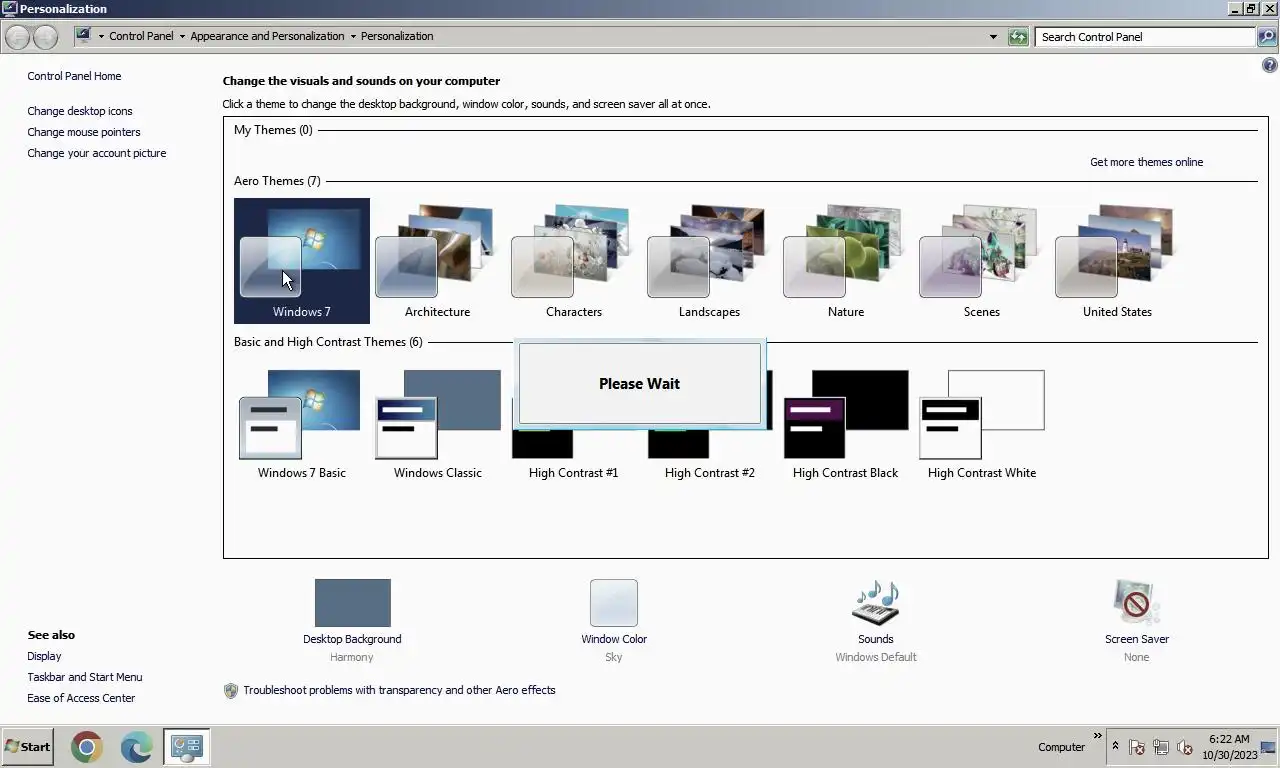Click the Personalization breadcrumb
Viewport: 1280px width, 768px height.
point(397,36)
